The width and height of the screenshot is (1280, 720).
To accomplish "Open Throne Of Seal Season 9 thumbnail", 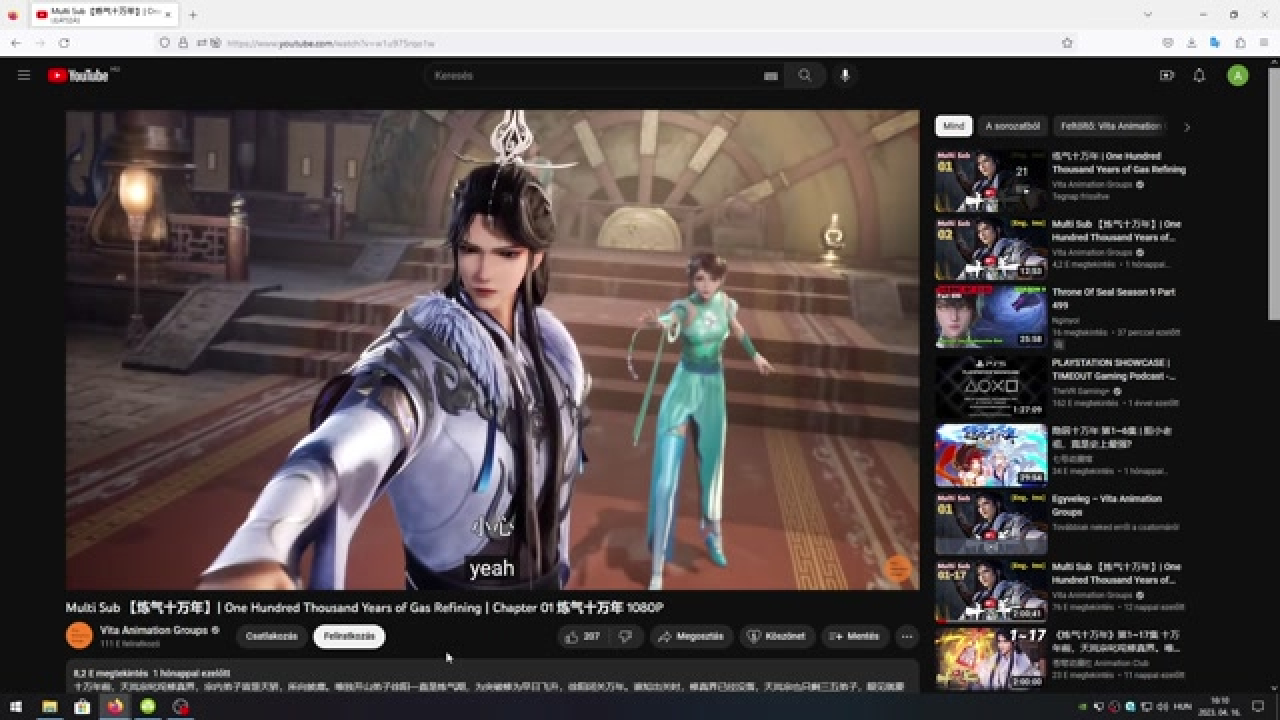I will coord(991,317).
